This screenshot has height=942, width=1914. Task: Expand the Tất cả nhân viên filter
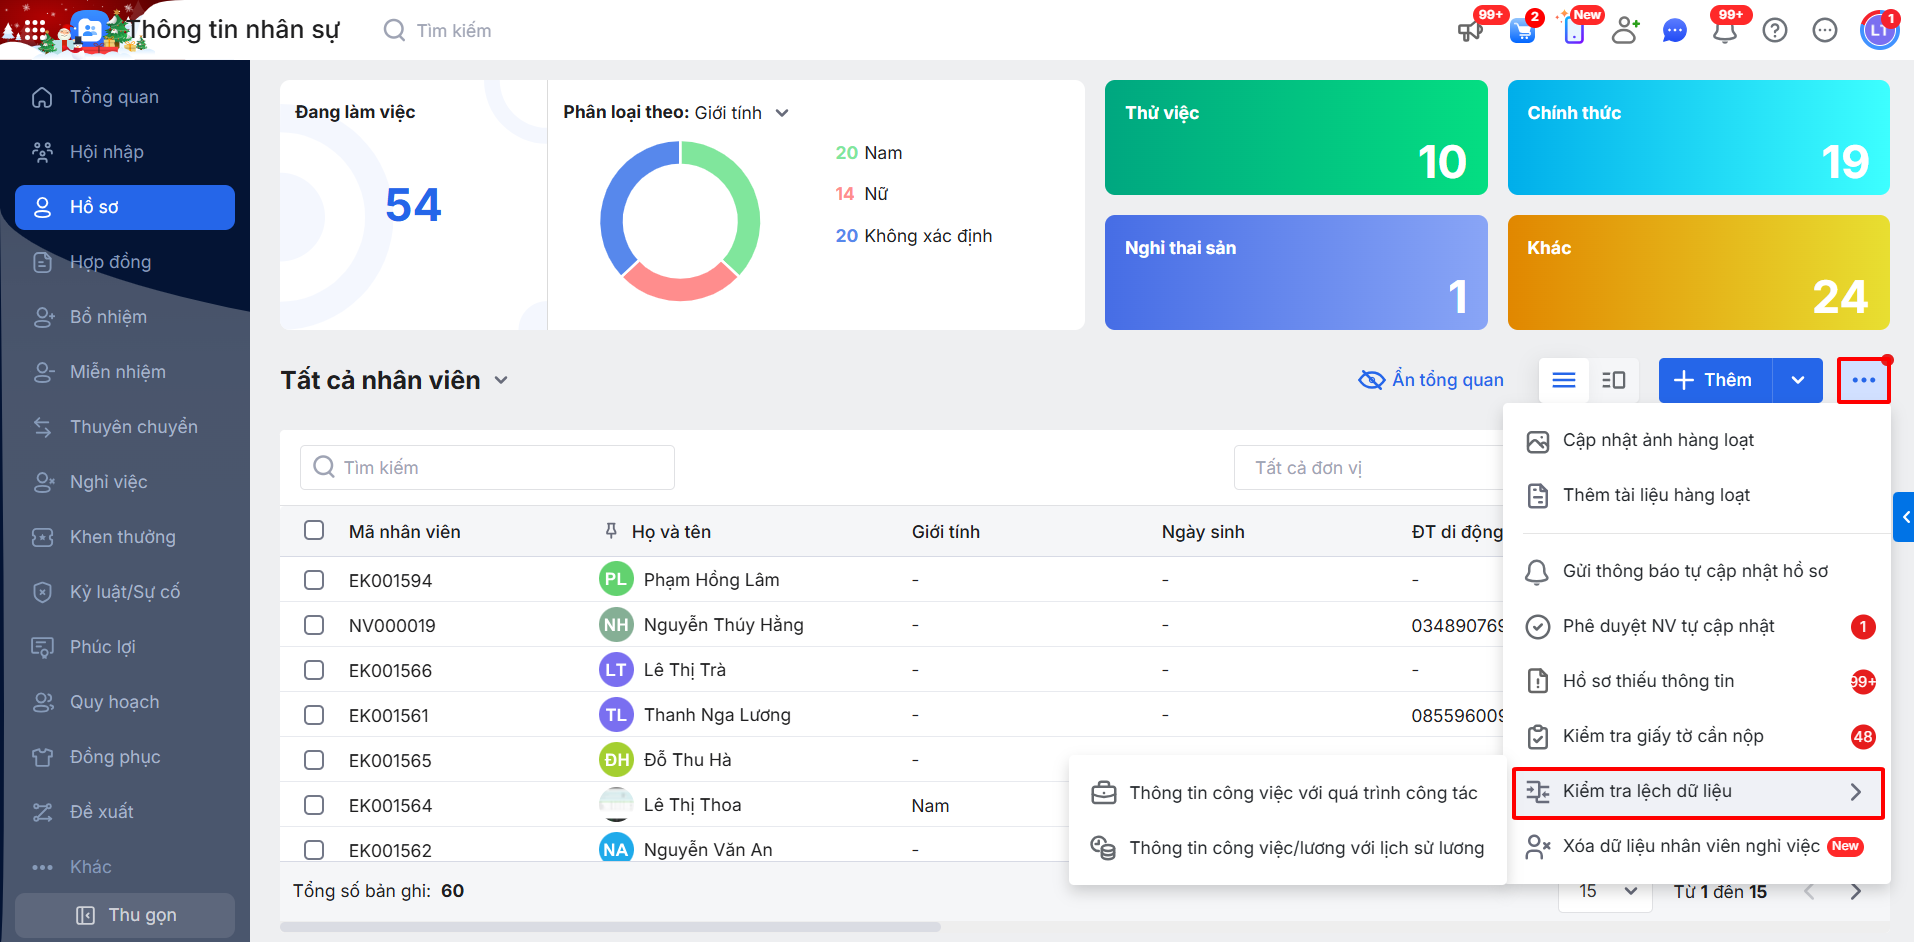501,380
